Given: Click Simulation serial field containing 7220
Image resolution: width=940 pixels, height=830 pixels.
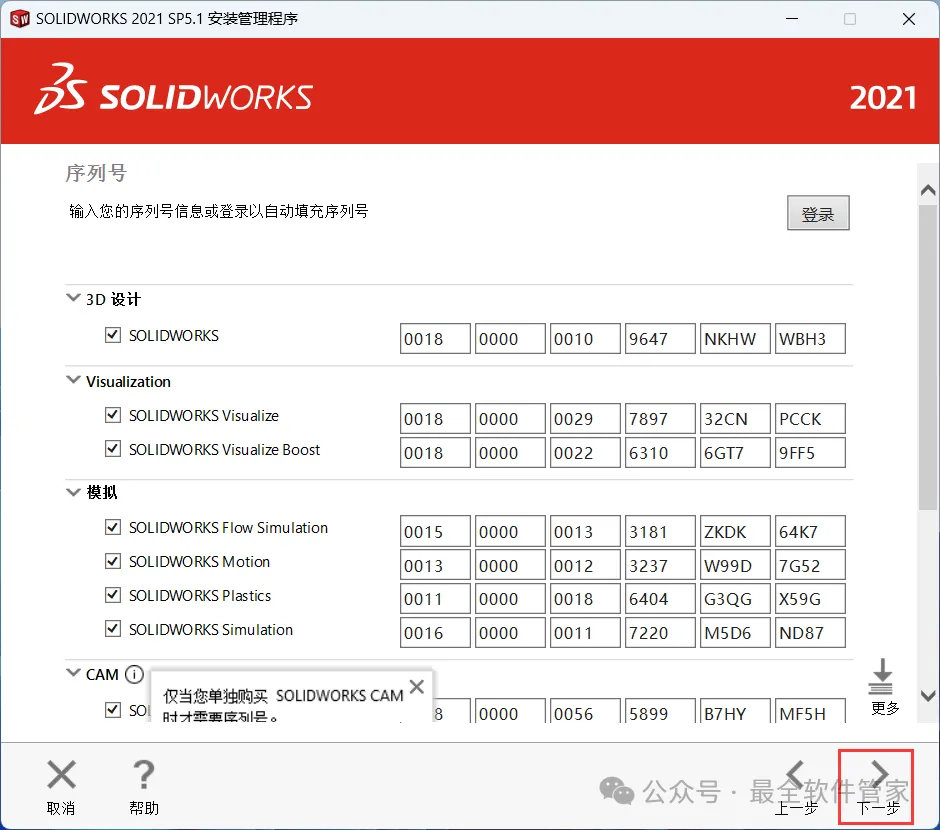Looking at the screenshot, I should pos(660,632).
